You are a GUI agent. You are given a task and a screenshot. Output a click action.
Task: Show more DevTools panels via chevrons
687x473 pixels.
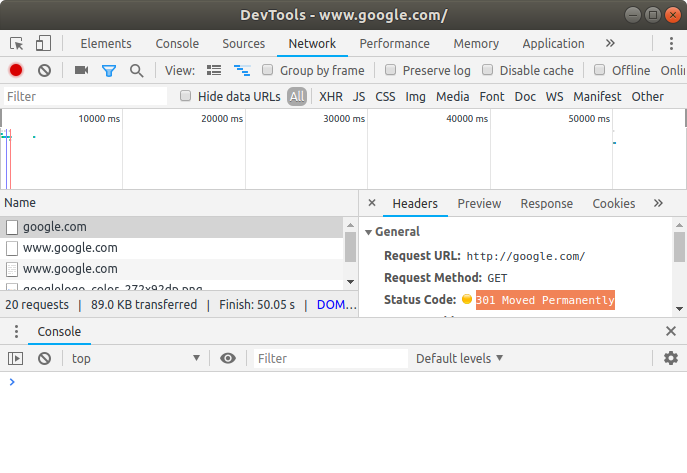pos(610,43)
